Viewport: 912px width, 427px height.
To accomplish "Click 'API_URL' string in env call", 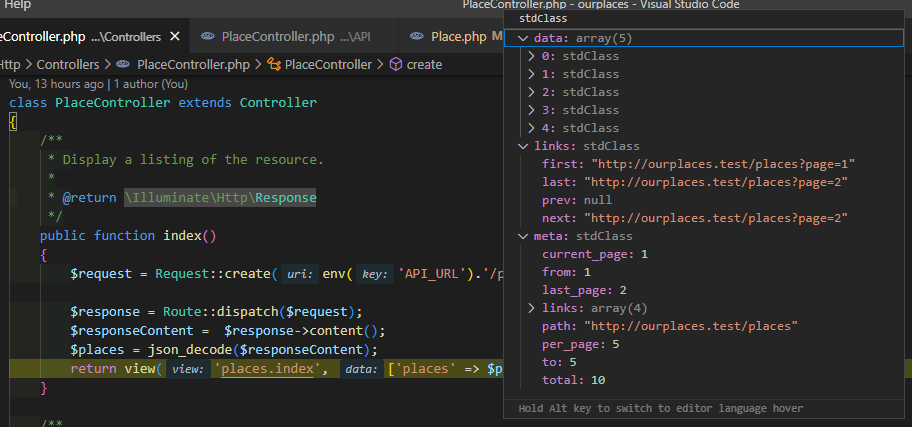I will [433, 274].
